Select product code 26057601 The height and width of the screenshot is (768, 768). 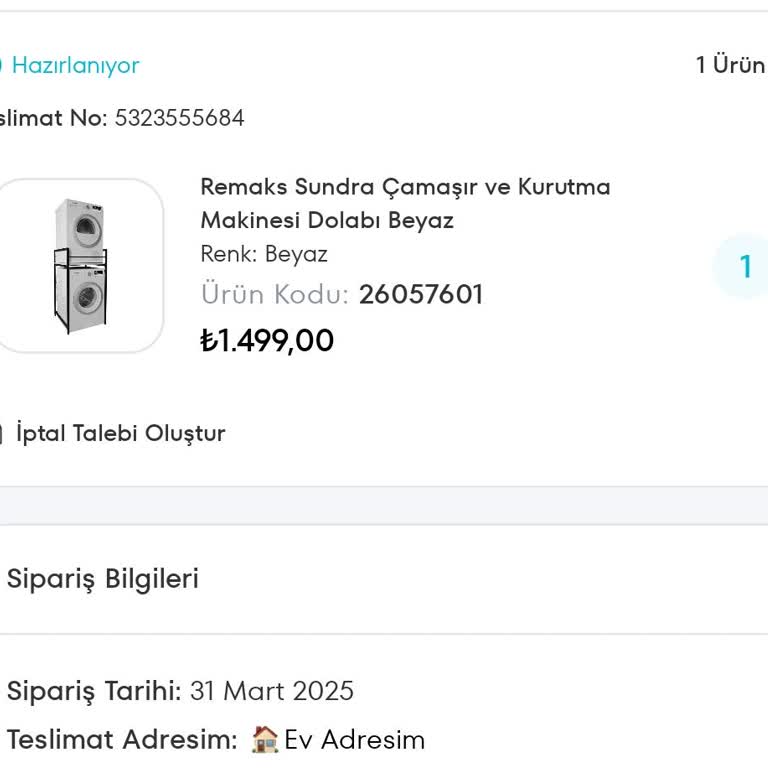click(421, 295)
